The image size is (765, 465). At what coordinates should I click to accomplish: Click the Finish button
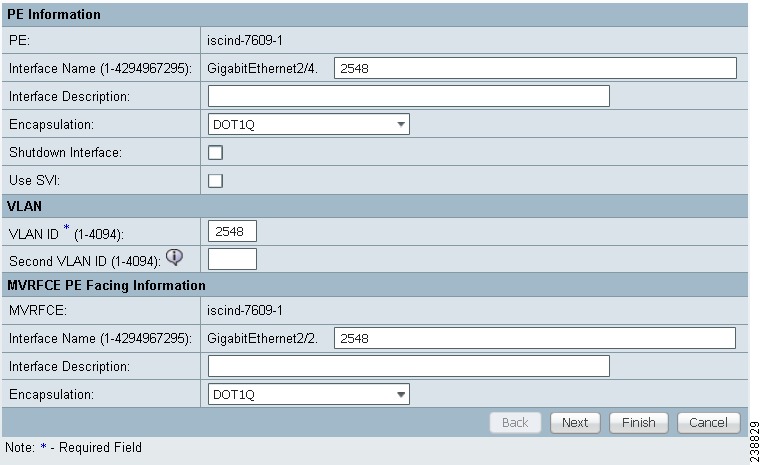[639, 423]
